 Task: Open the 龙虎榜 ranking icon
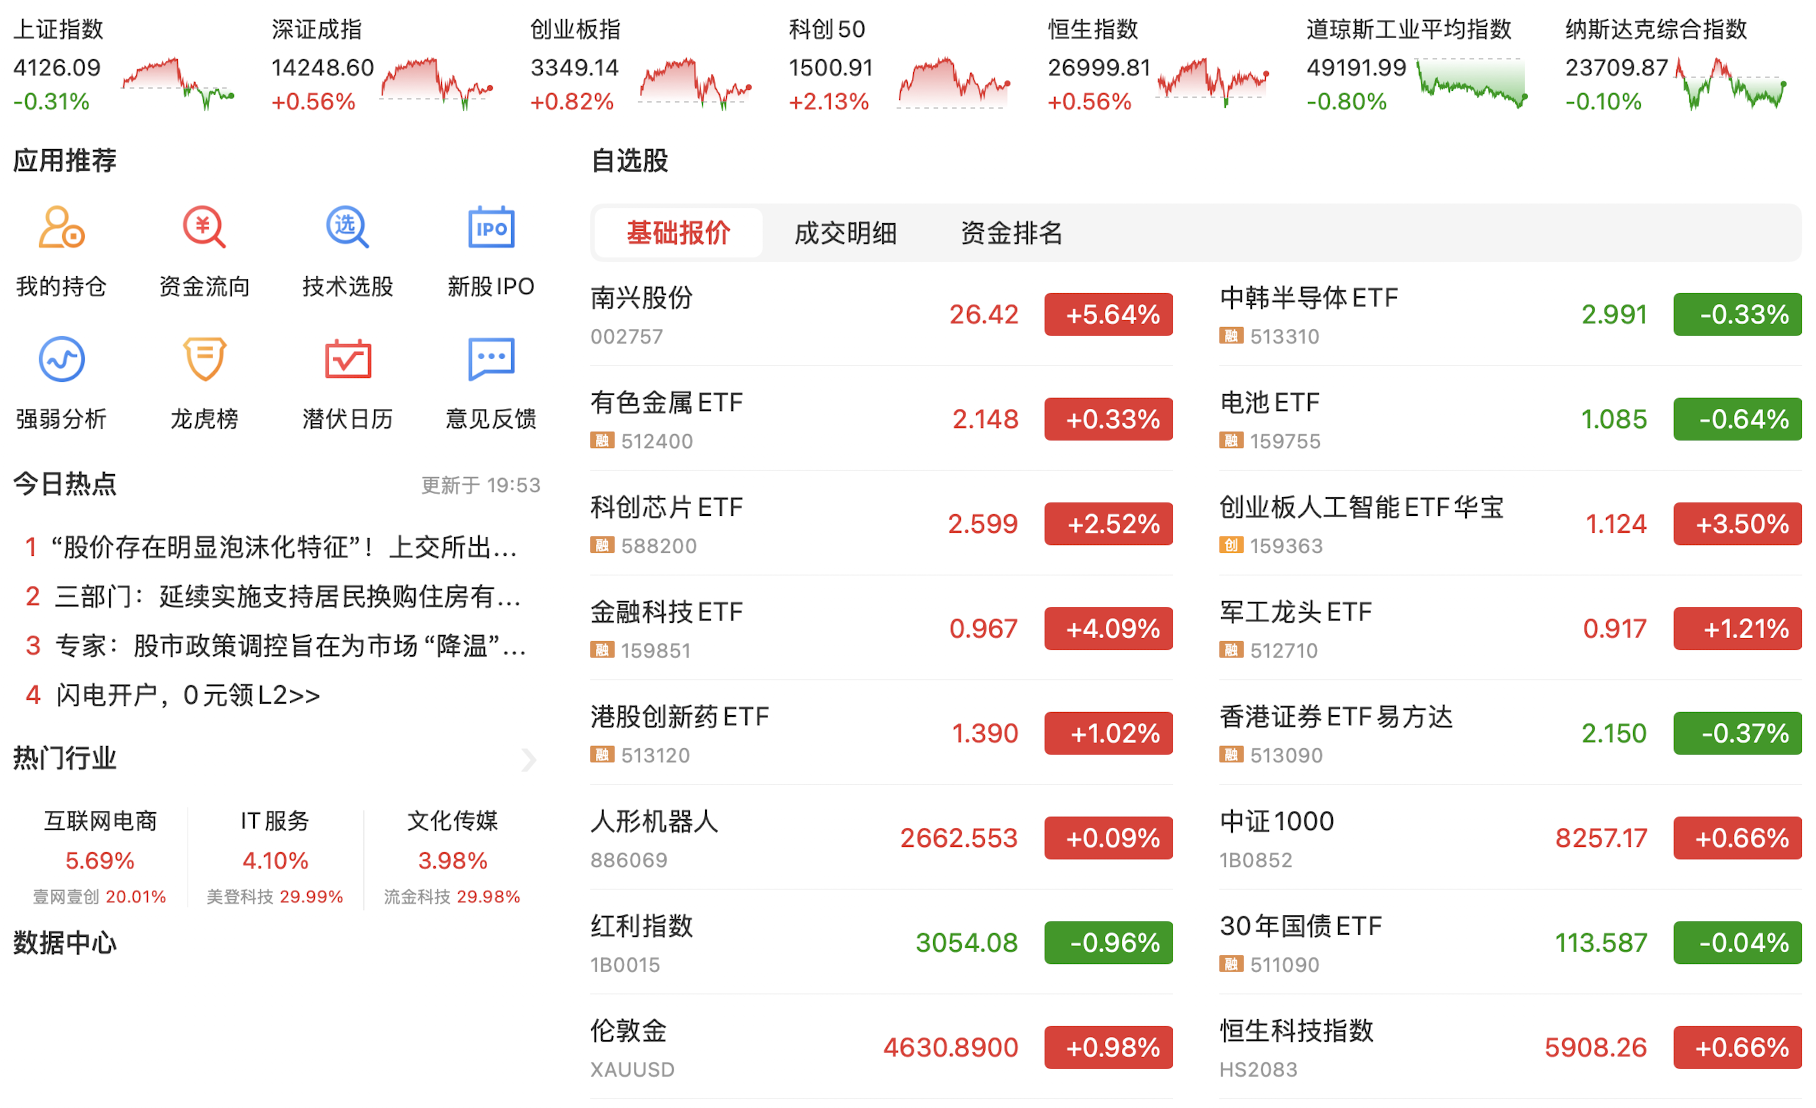(x=204, y=360)
